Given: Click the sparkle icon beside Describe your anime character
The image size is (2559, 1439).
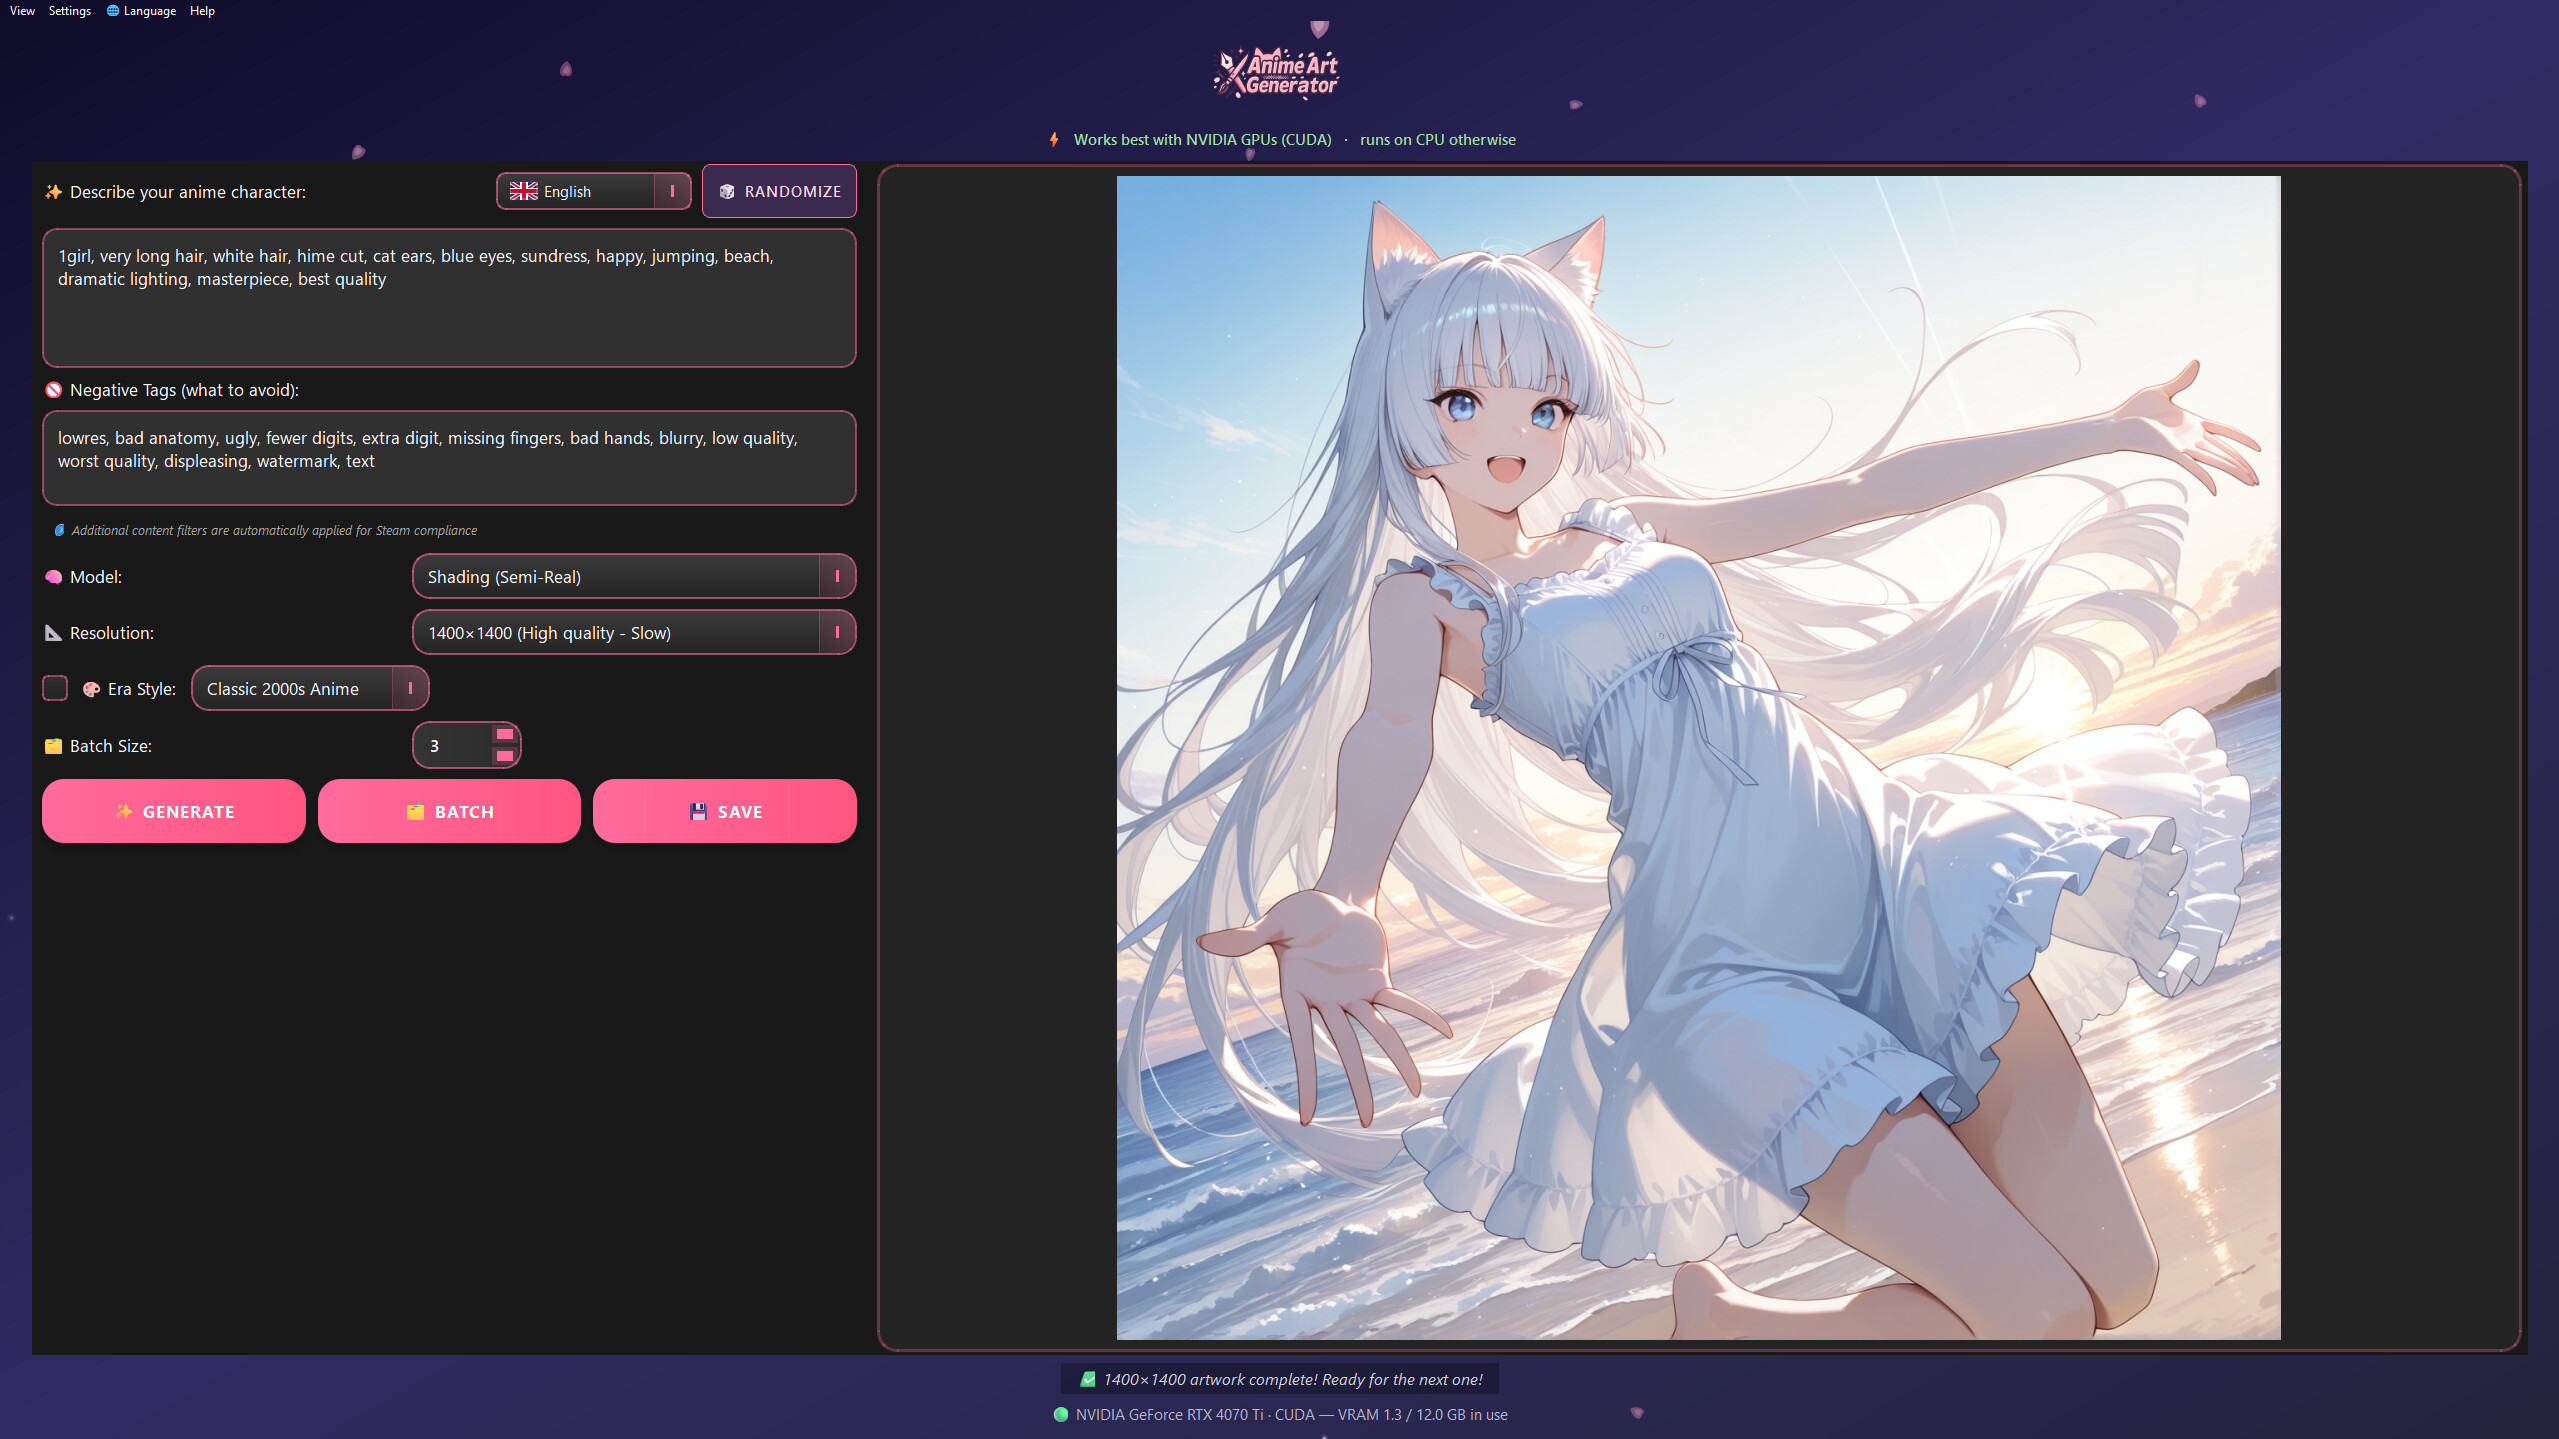Looking at the screenshot, I should click(53, 191).
